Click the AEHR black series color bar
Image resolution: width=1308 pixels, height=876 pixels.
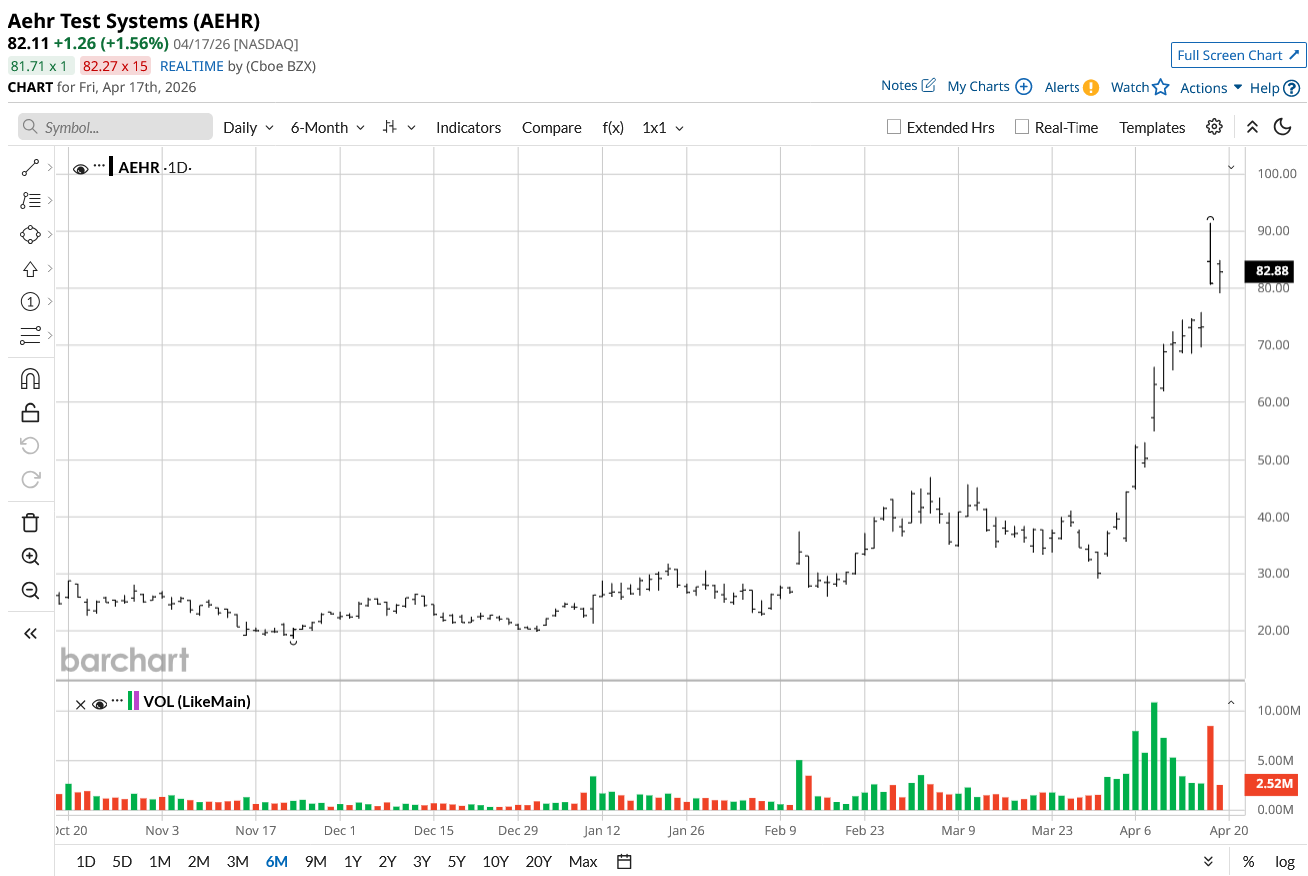click(111, 167)
